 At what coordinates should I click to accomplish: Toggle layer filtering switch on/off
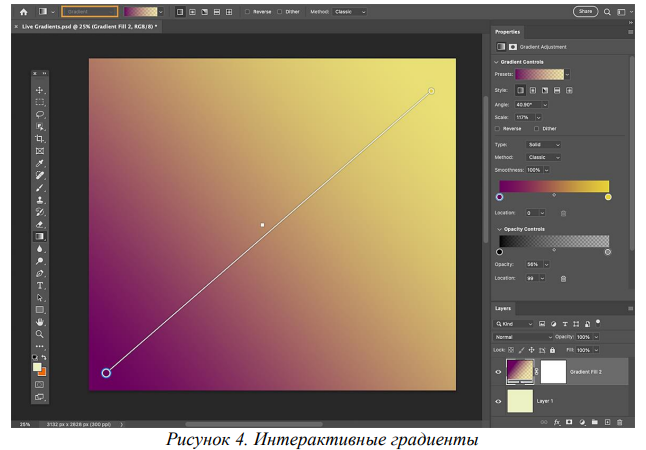(598, 323)
